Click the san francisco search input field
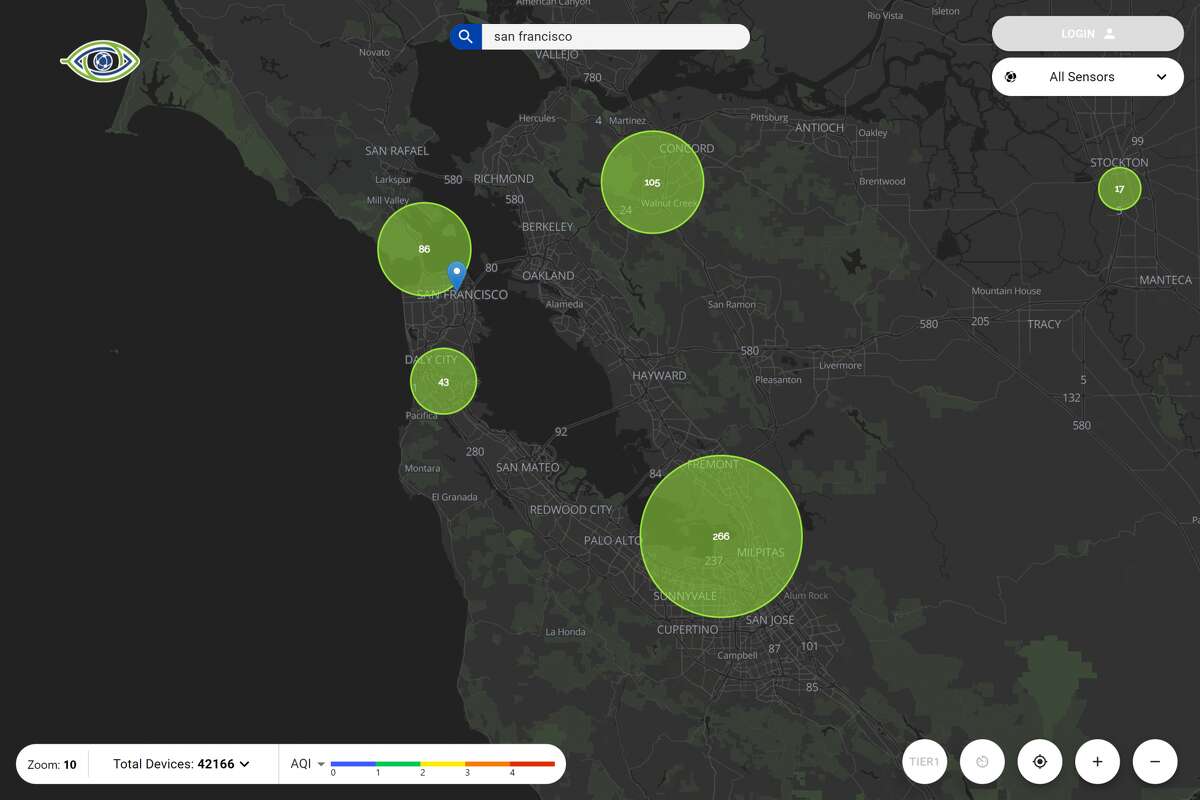The width and height of the screenshot is (1200, 800). [615, 36]
